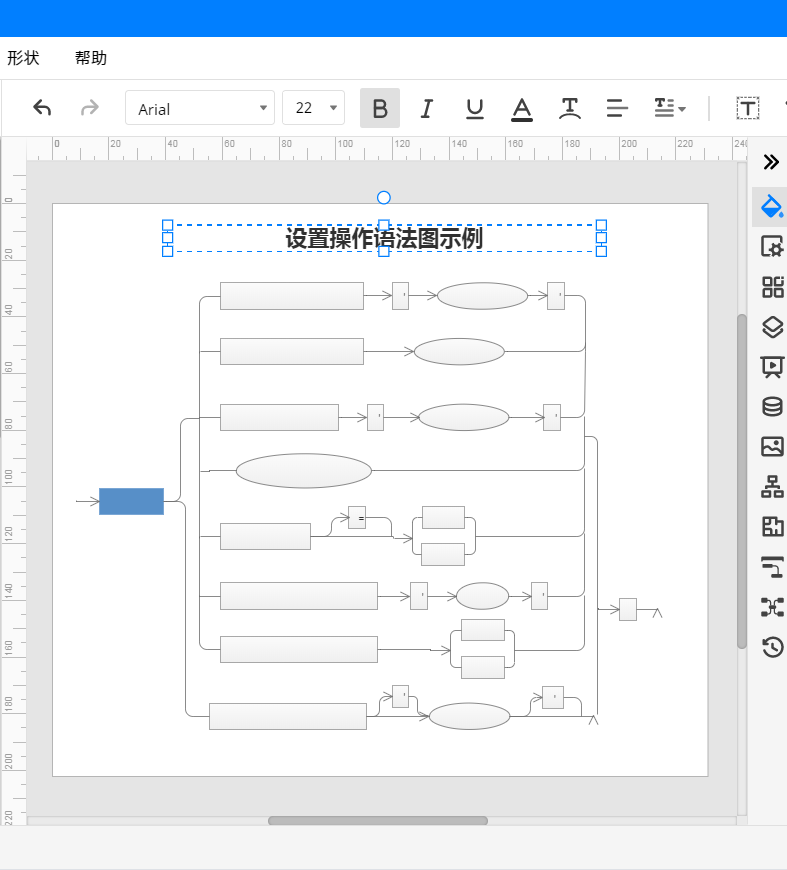Click the font color button

(x=522, y=108)
